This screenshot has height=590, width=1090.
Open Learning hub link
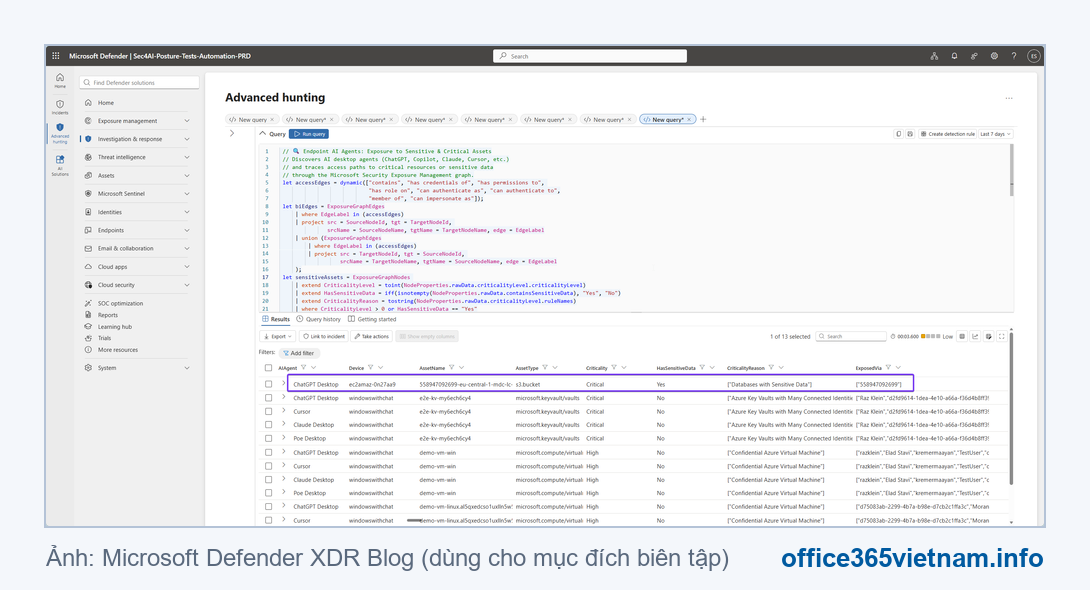pyautogui.click(x=115, y=327)
